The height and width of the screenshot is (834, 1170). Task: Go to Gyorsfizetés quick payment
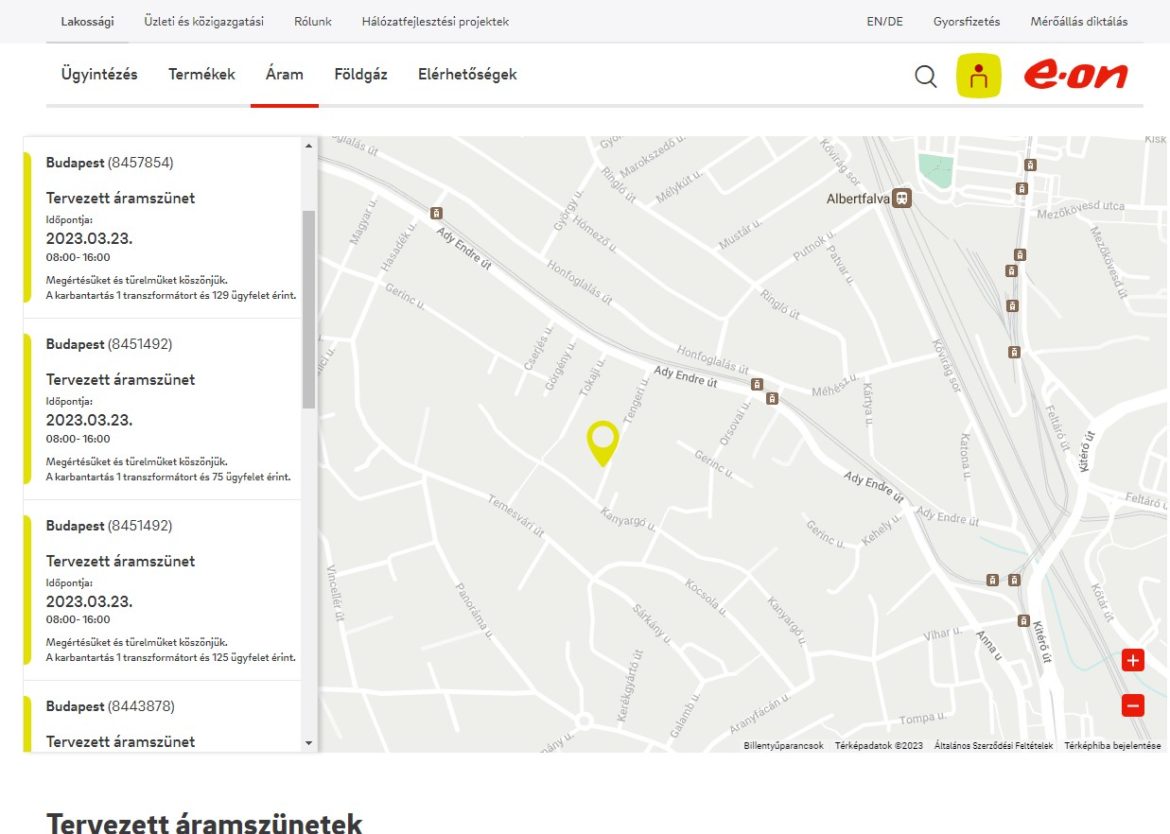coord(966,21)
